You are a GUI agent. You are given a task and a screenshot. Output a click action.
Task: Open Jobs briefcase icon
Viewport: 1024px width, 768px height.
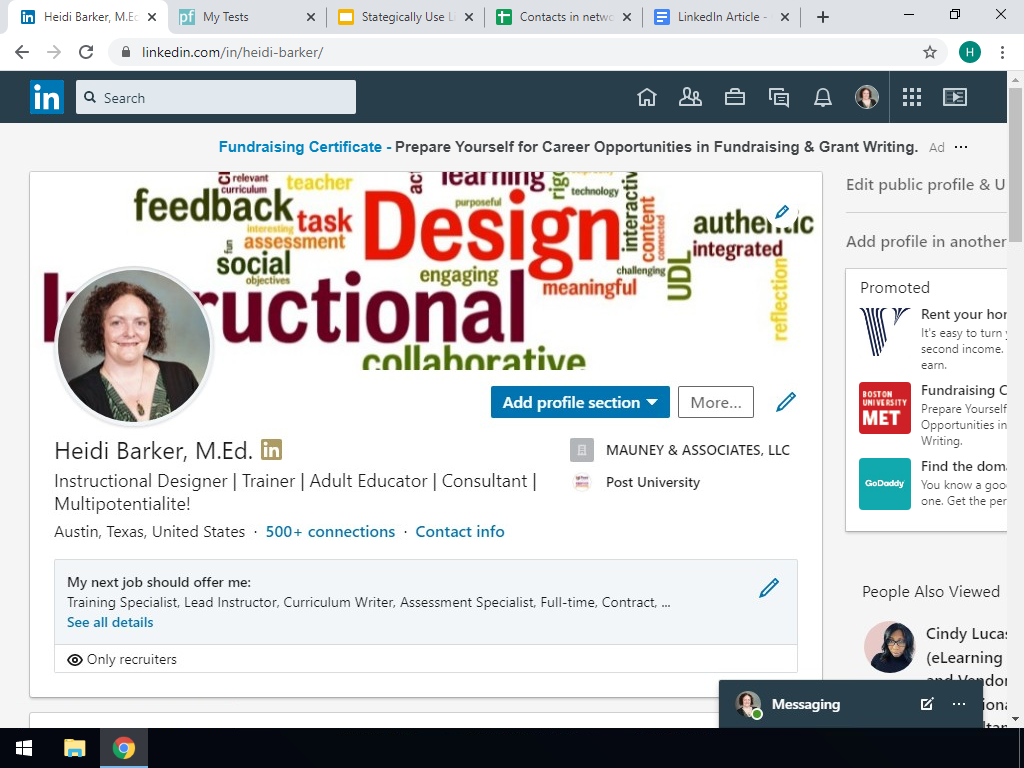[x=735, y=97]
